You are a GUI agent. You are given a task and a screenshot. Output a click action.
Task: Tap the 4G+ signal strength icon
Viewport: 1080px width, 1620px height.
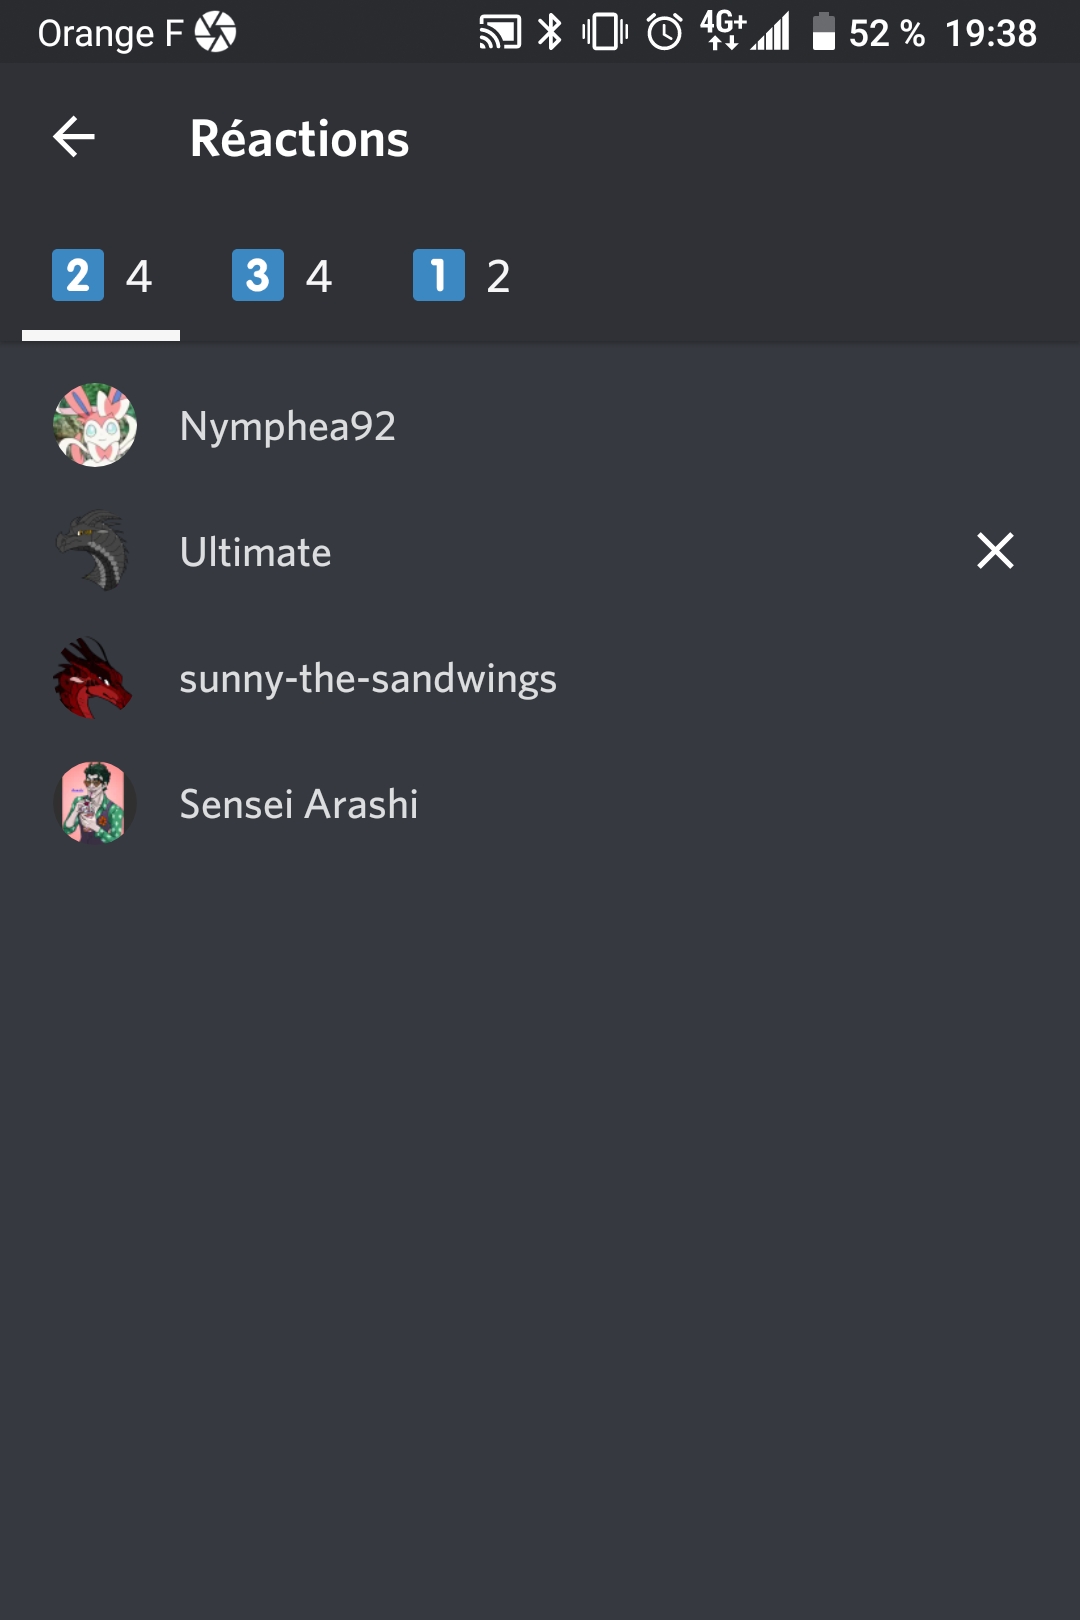pos(745,32)
